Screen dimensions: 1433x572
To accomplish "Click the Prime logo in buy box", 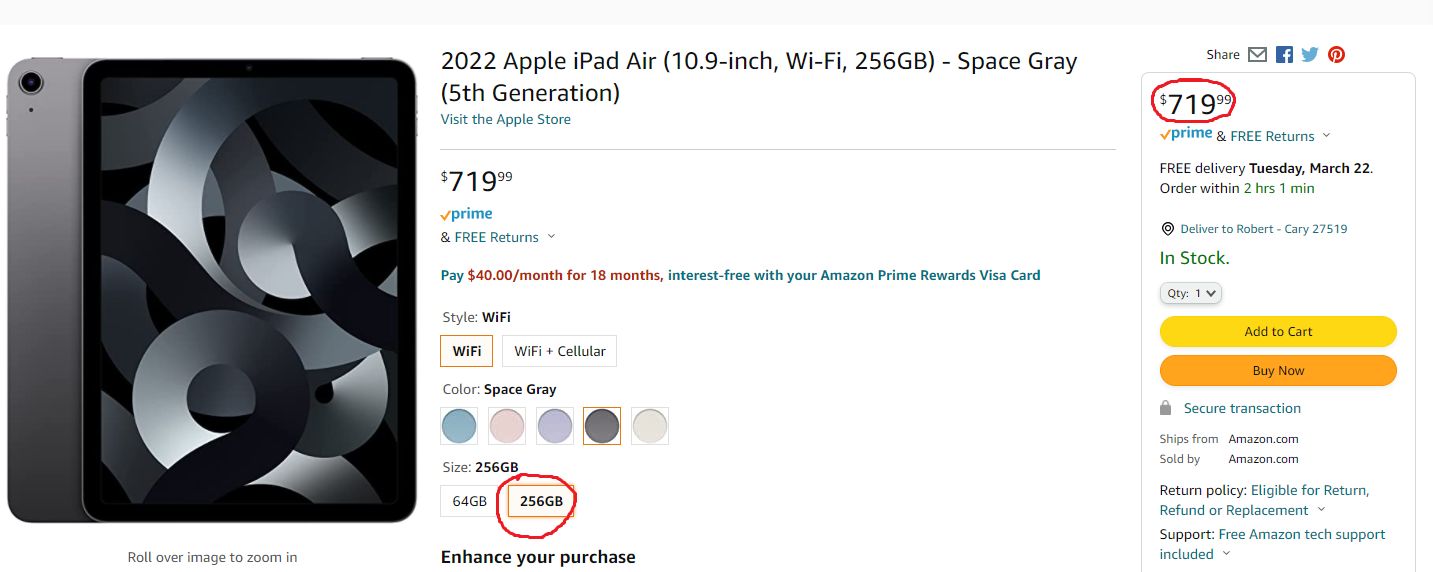I will 1186,134.
